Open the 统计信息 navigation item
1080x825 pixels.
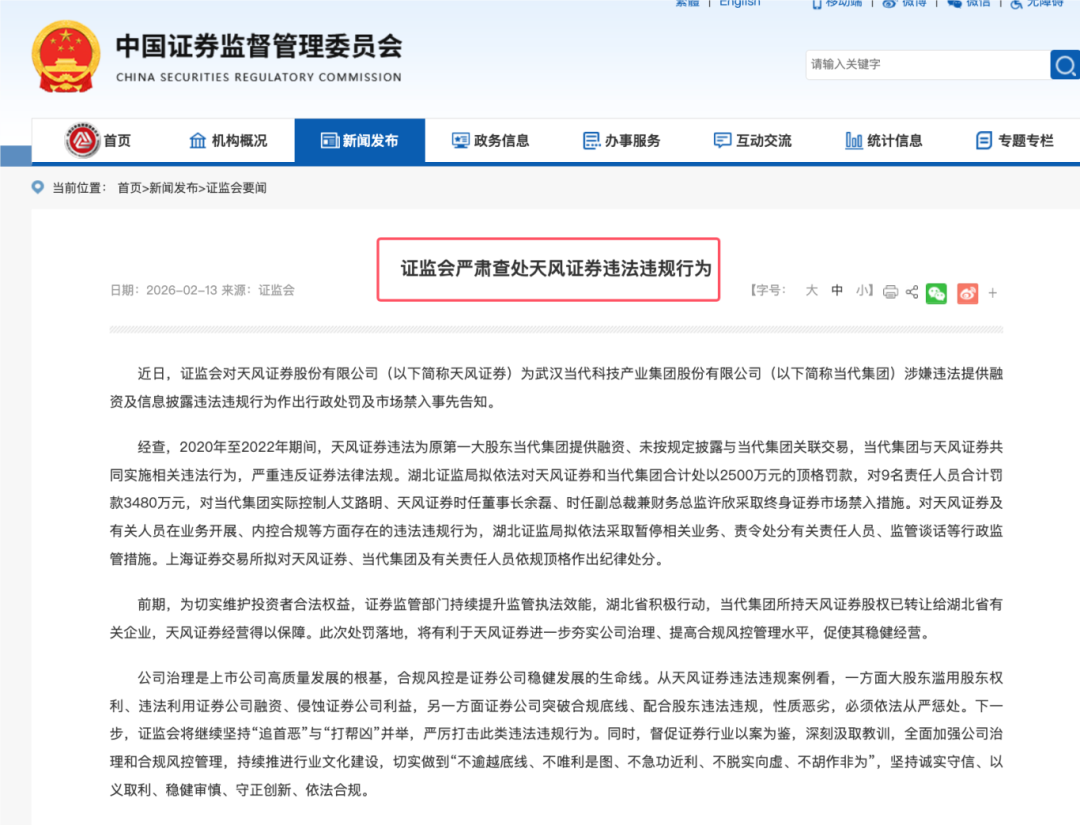point(884,140)
